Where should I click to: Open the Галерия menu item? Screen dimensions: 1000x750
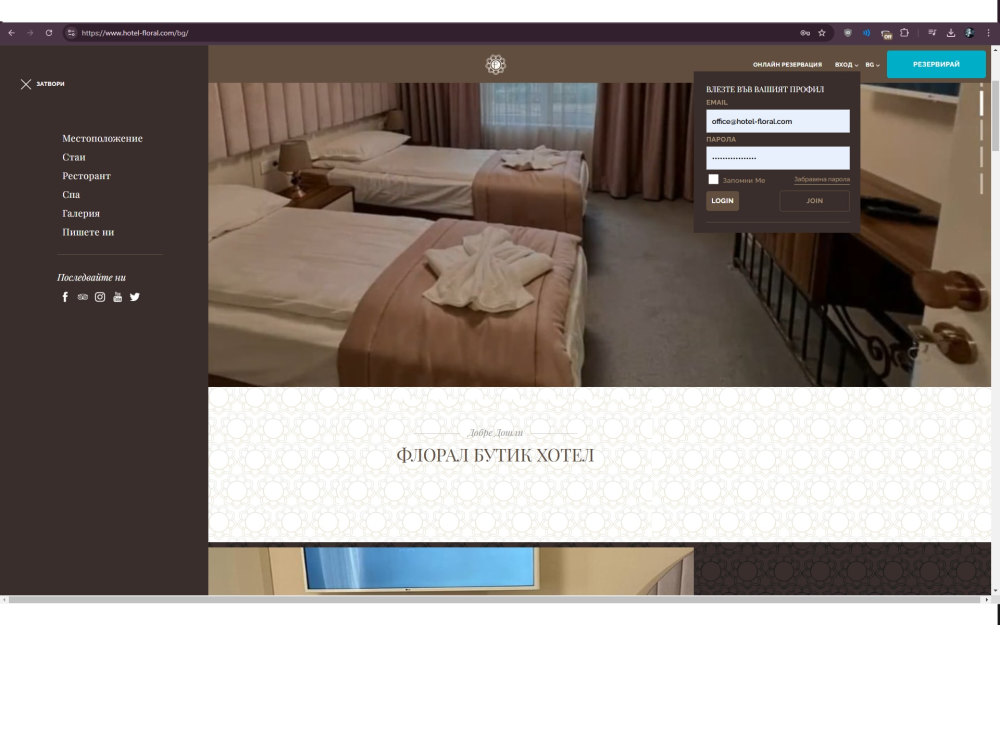81,214
